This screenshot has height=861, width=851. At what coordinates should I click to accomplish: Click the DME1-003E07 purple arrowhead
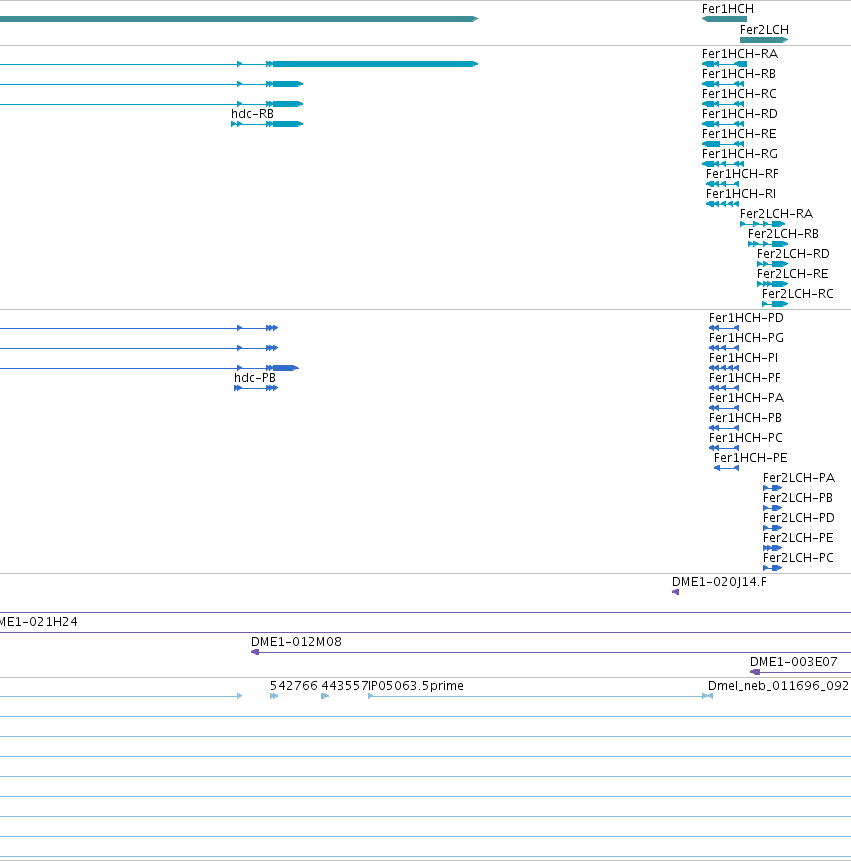pyautogui.click(x=755, y=672)
